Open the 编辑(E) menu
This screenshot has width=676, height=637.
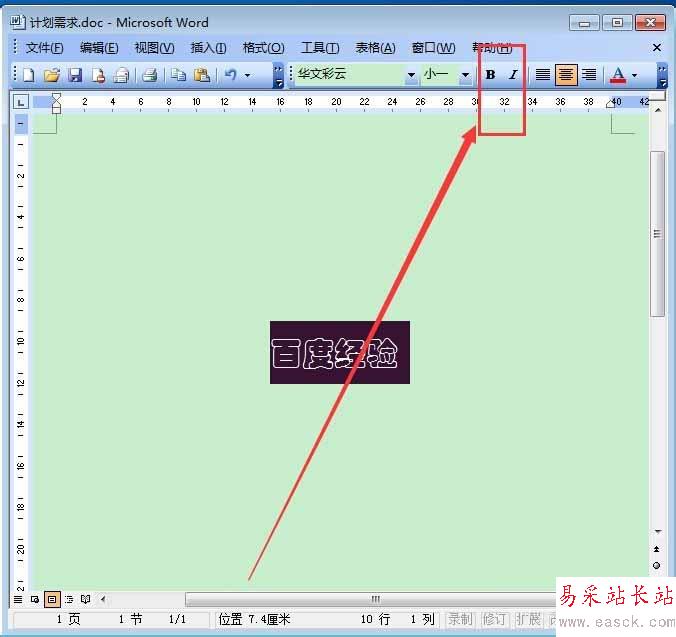99,47
